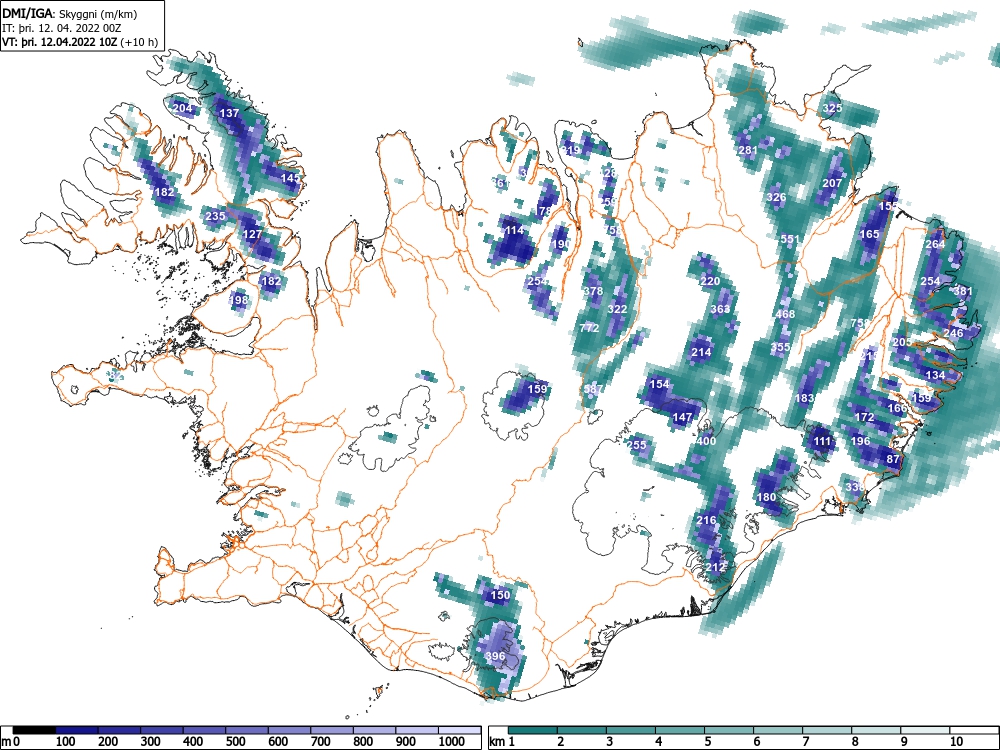Click visibility value 326 on the map
Screen dimensions: 1000x750
click(x=776, y=196)
